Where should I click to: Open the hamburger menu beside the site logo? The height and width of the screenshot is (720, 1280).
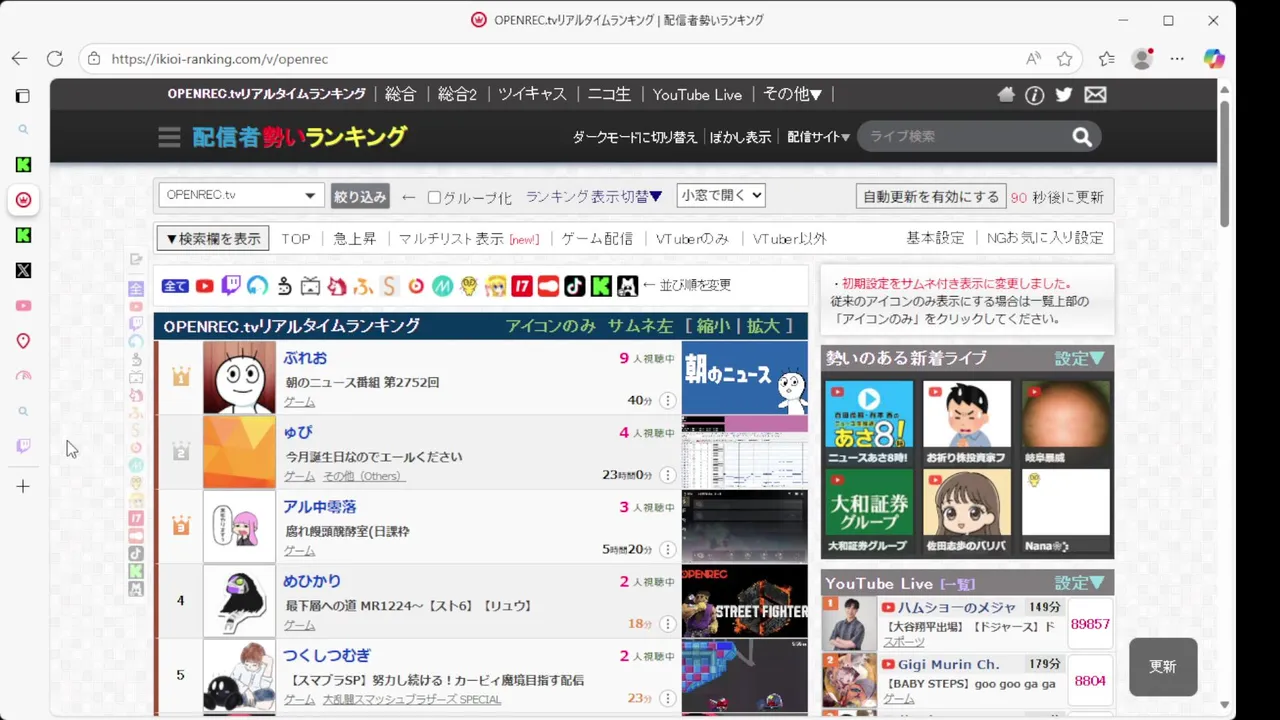pos(169,137)
